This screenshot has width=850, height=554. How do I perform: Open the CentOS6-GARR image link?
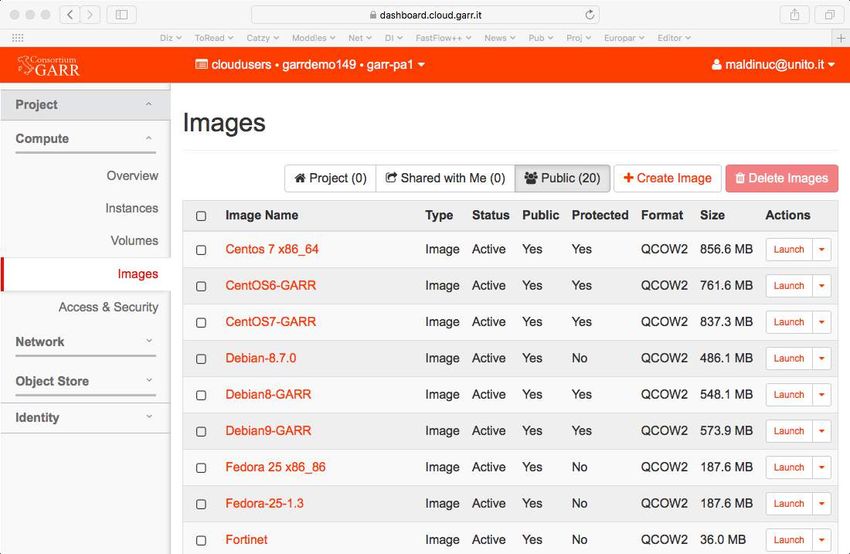271,286
